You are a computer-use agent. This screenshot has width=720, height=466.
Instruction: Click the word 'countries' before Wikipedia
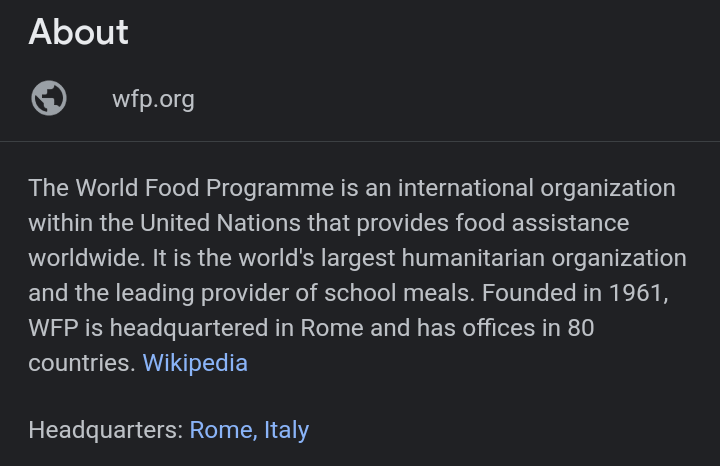point(81,362)
